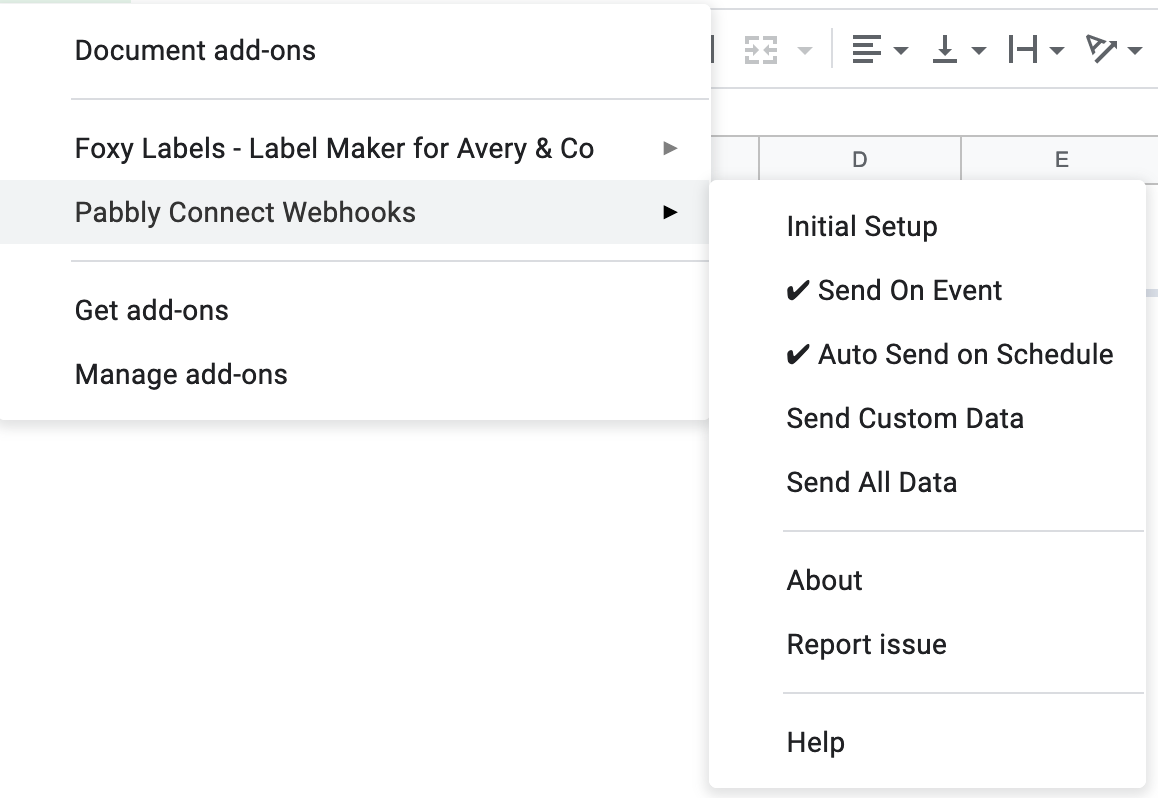
Task: Click the vertical align icon
Action: (945, 49)
